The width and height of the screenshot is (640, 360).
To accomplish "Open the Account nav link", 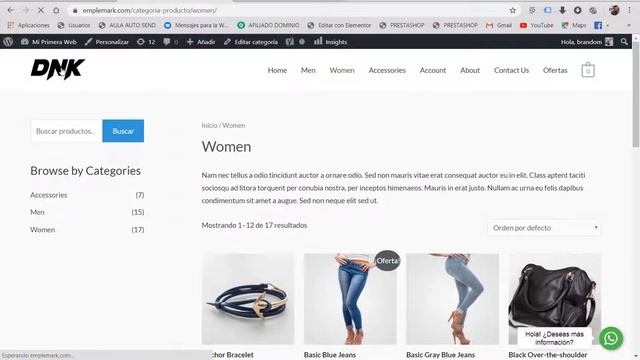I will point(433,70).
